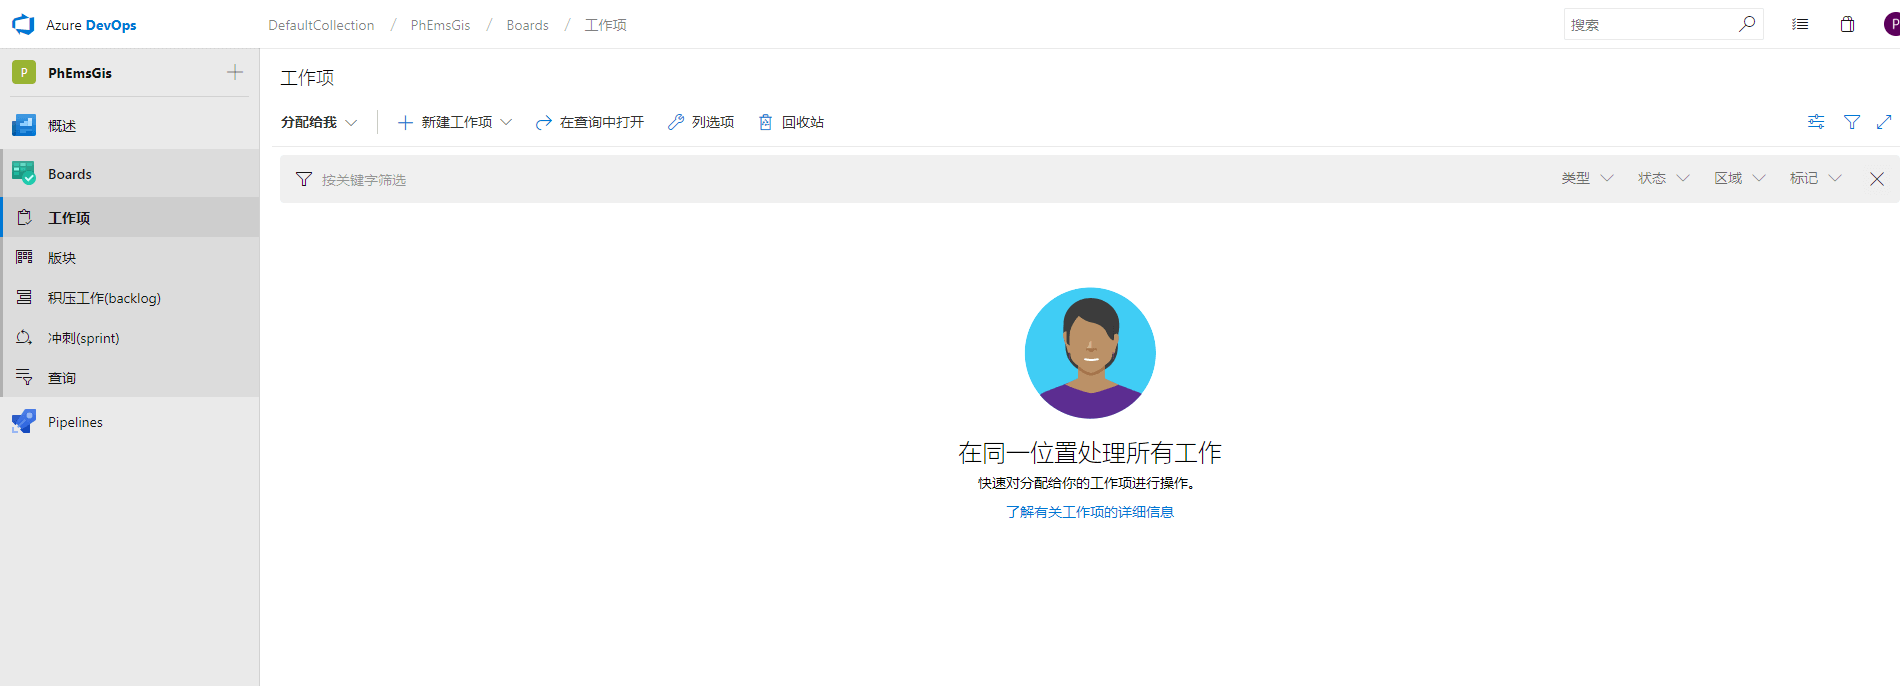Open the view options settings icon
The height and width of the screenshot is (686, 1900).
coord(1816,122)
